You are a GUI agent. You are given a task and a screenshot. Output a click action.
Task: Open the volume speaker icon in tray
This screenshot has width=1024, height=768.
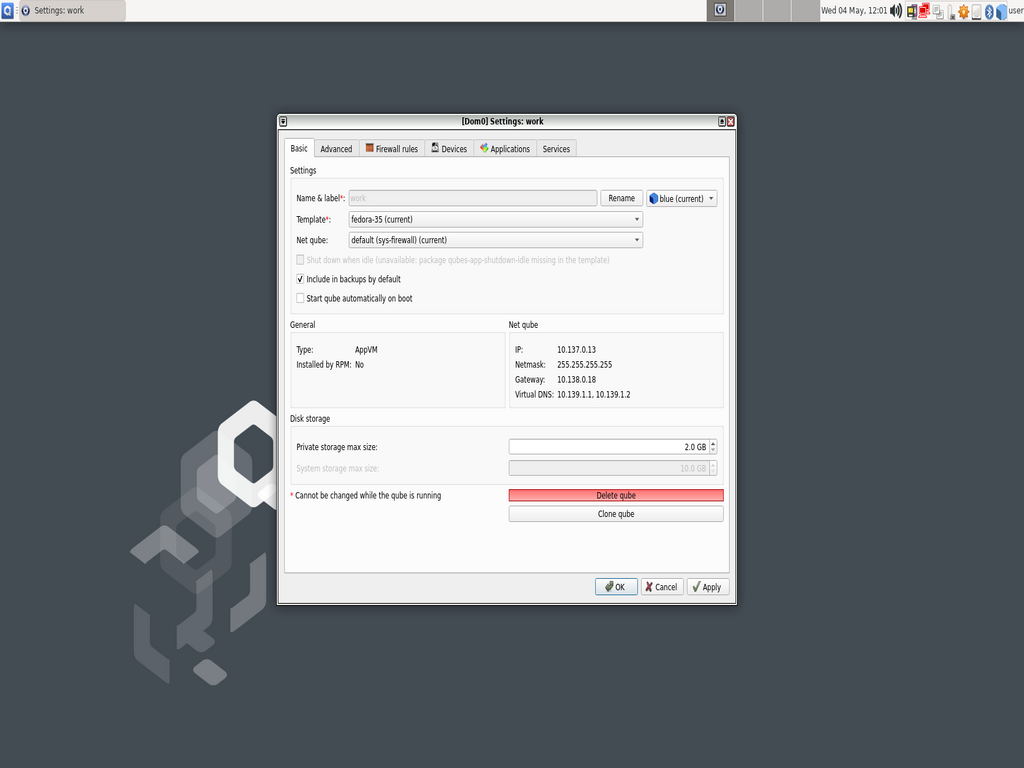(x=896, y=10)
